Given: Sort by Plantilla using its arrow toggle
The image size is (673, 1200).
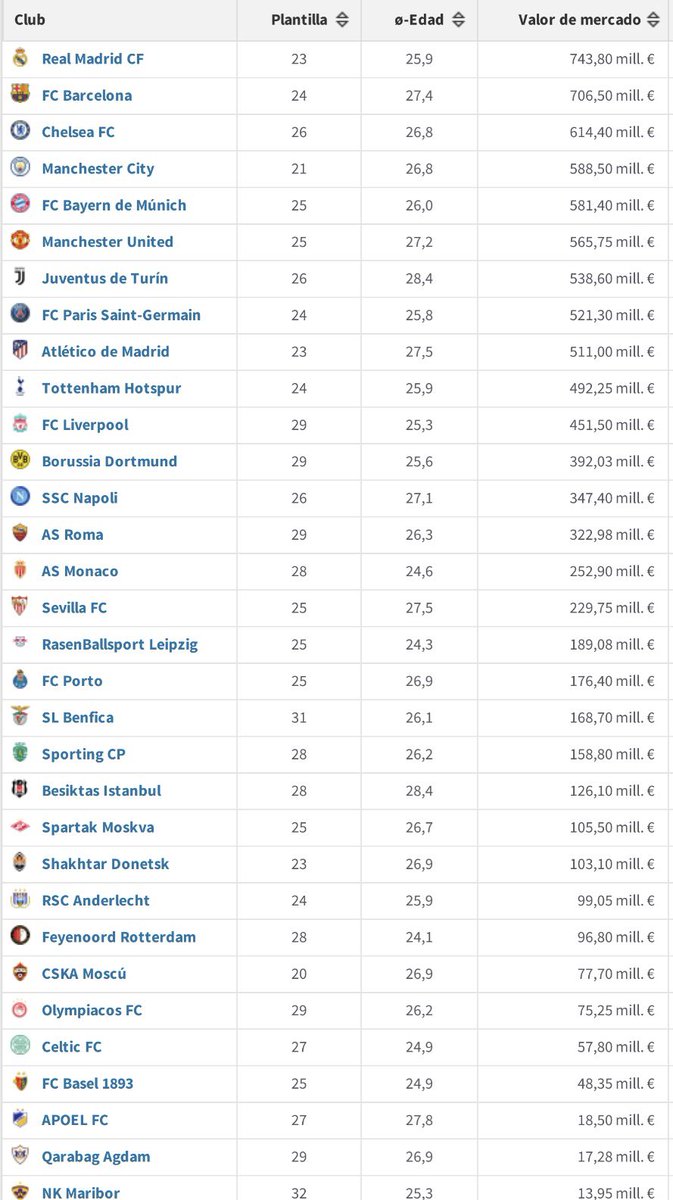Looking at the screenshot, I should click(x=342, y=20).
